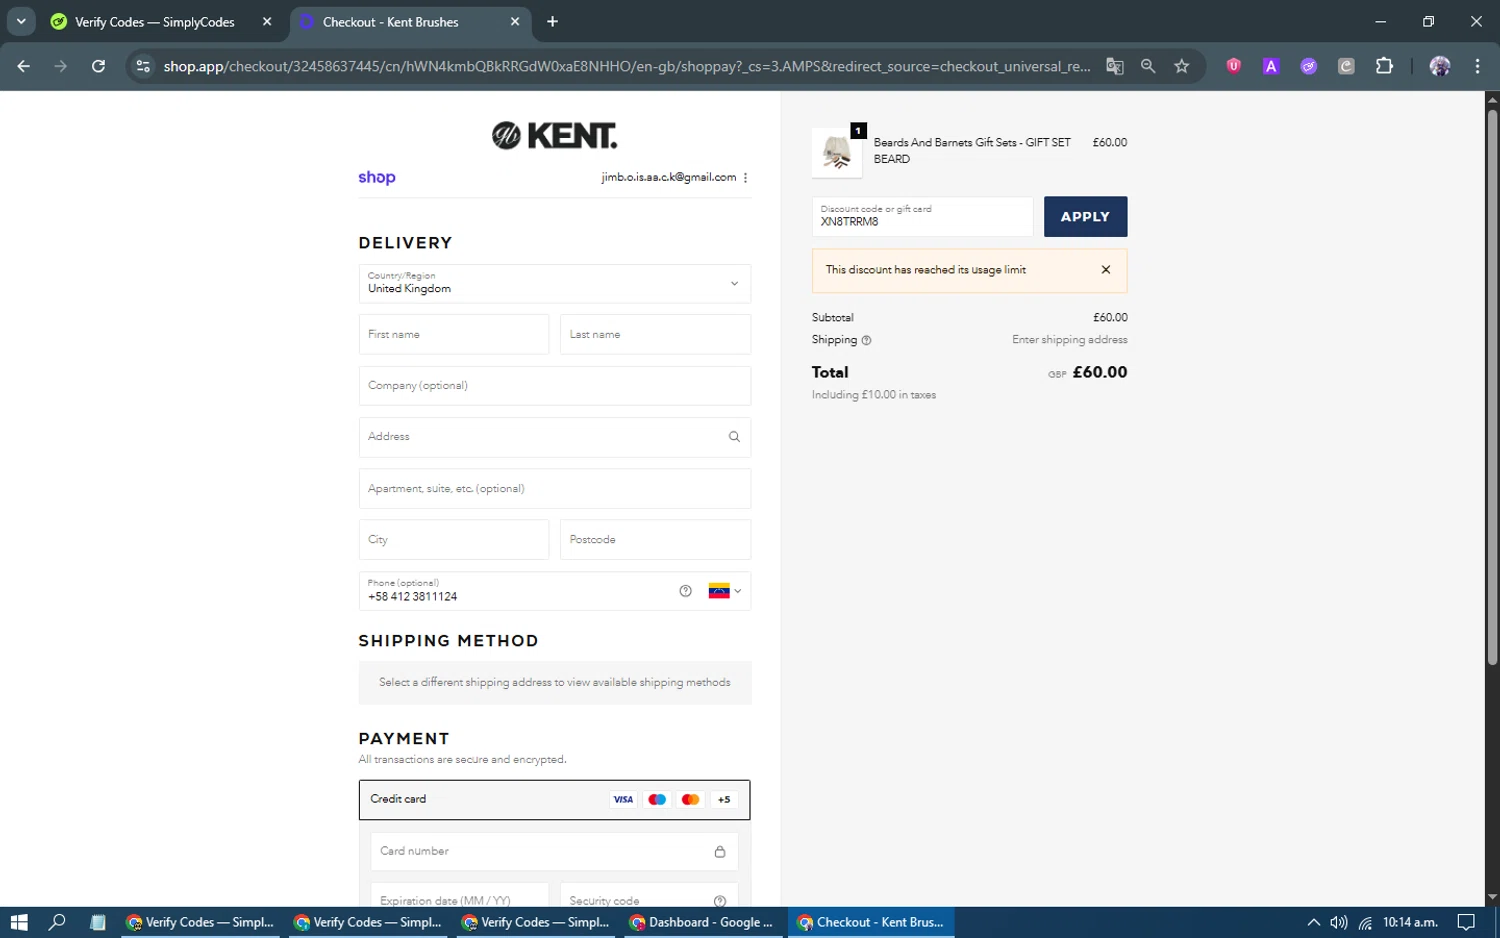Focus the Last name field
This screenshot has height=938, width=1500.
[655, 334]
